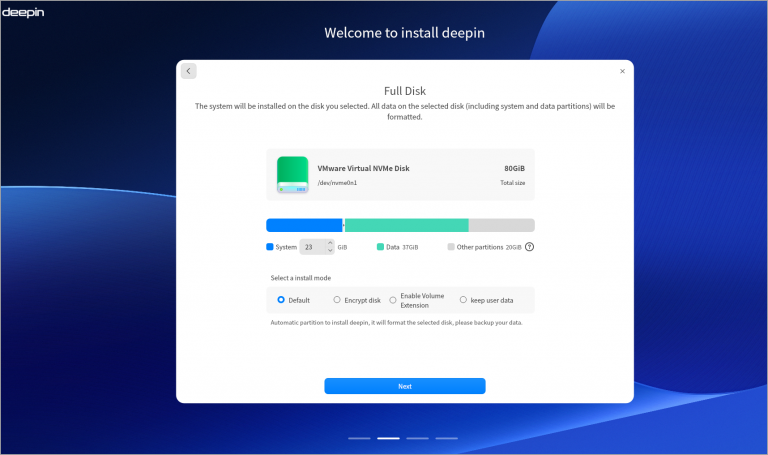The height and width of the screenshot is (455, 768).
Task: Click the Automatic partition description text
Action: coord(396,322)
